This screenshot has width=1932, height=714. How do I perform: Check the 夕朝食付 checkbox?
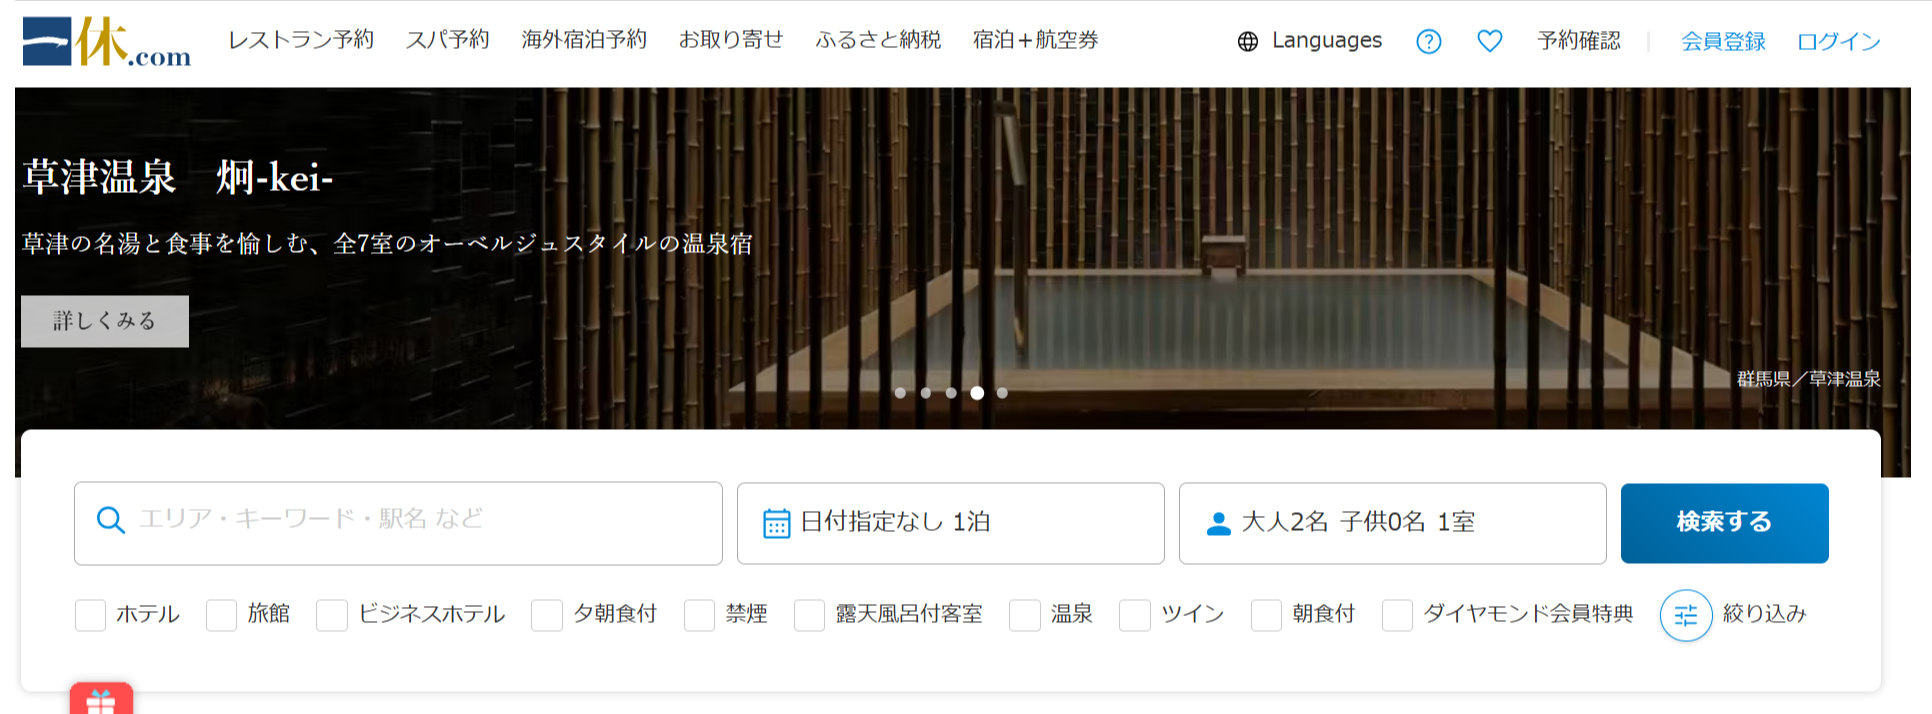click(x=547, y=615)
